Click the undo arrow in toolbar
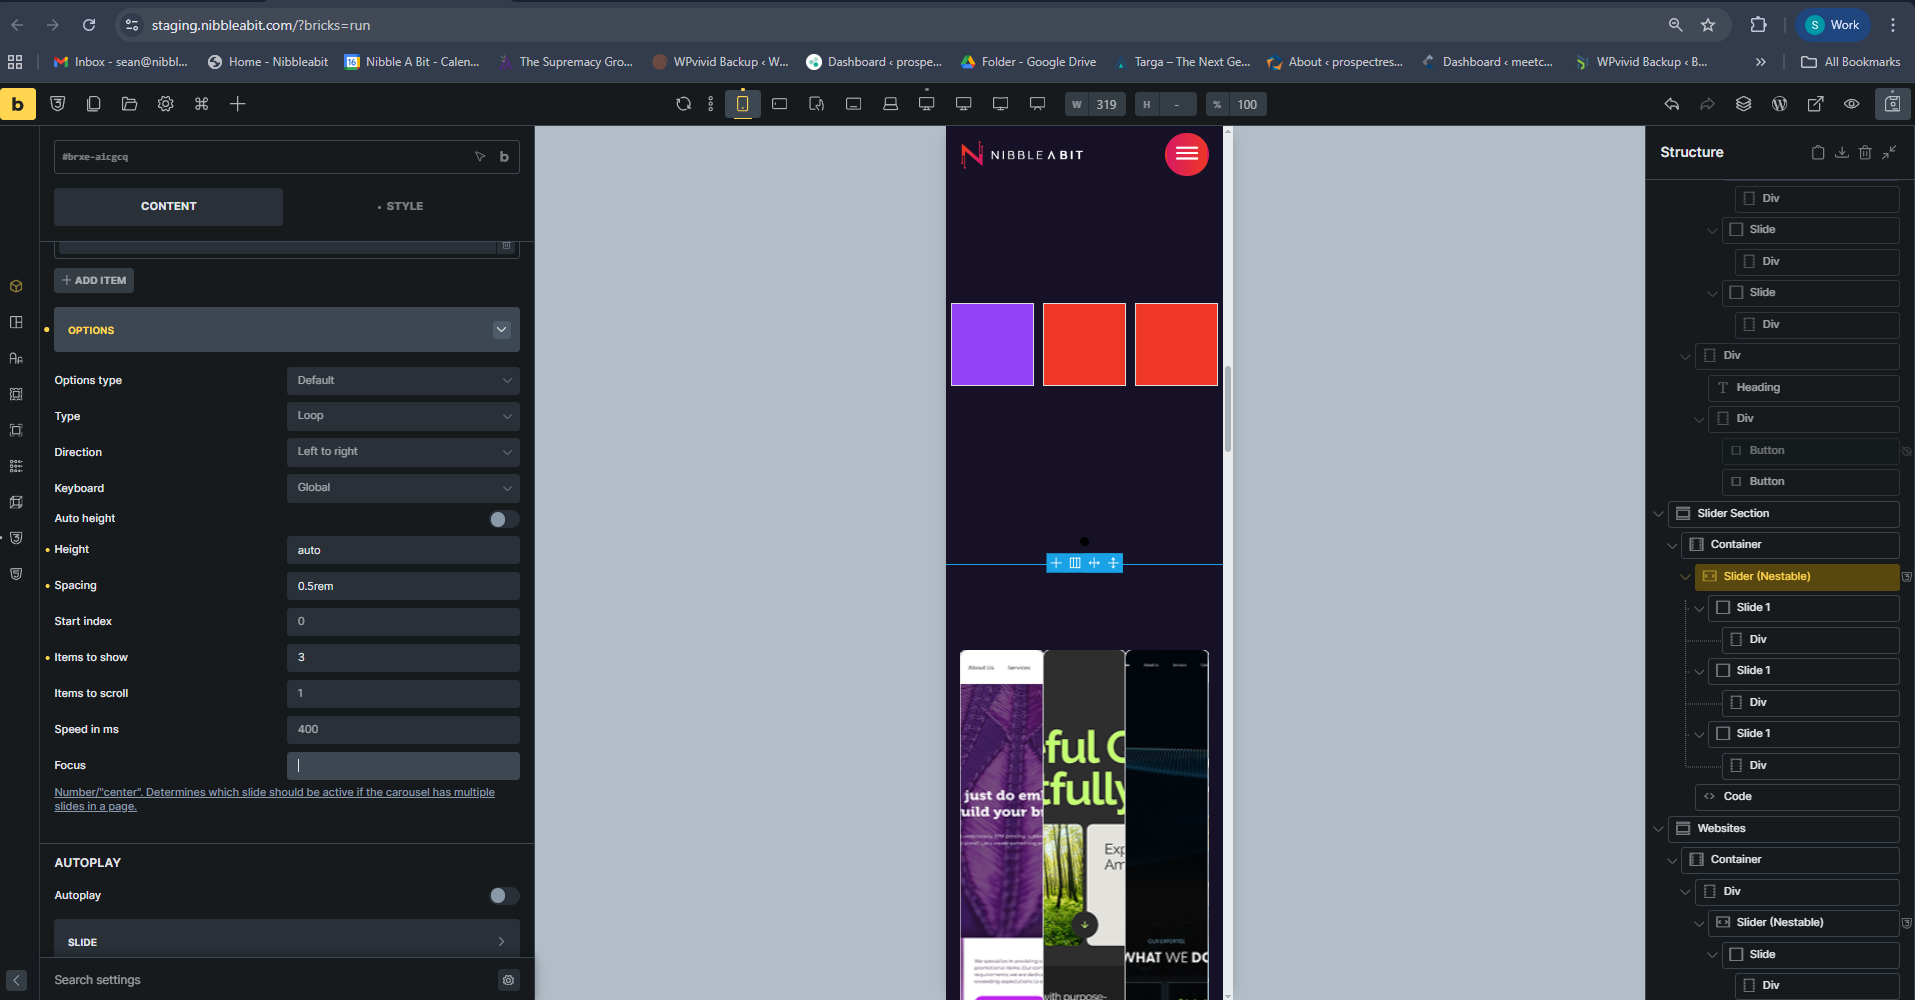This screenshot has width=1915, height=1000. [1671, 104]
